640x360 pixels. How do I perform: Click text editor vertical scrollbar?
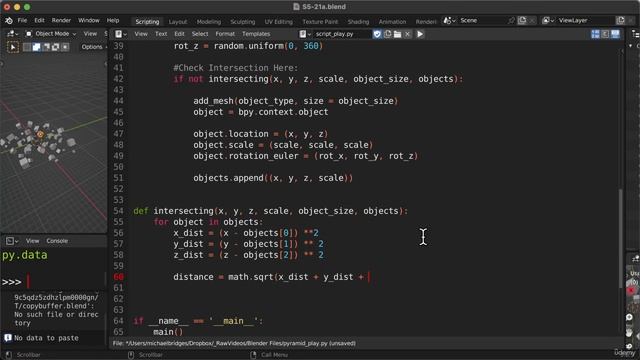(621, 238)
